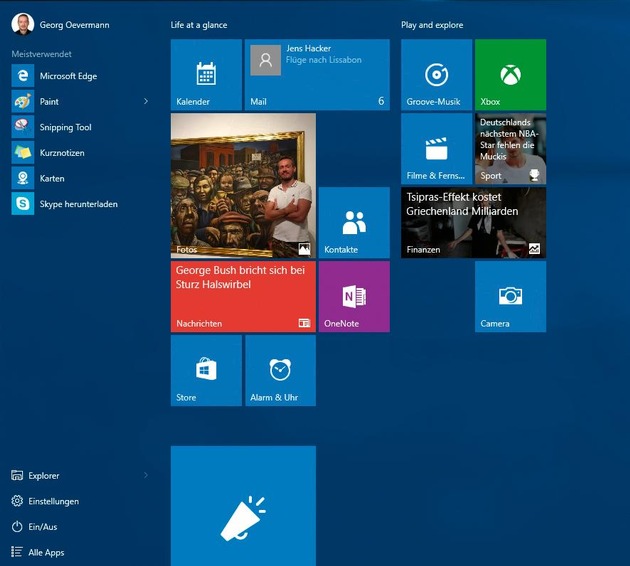Open Alle Apps list

[45, 552]
